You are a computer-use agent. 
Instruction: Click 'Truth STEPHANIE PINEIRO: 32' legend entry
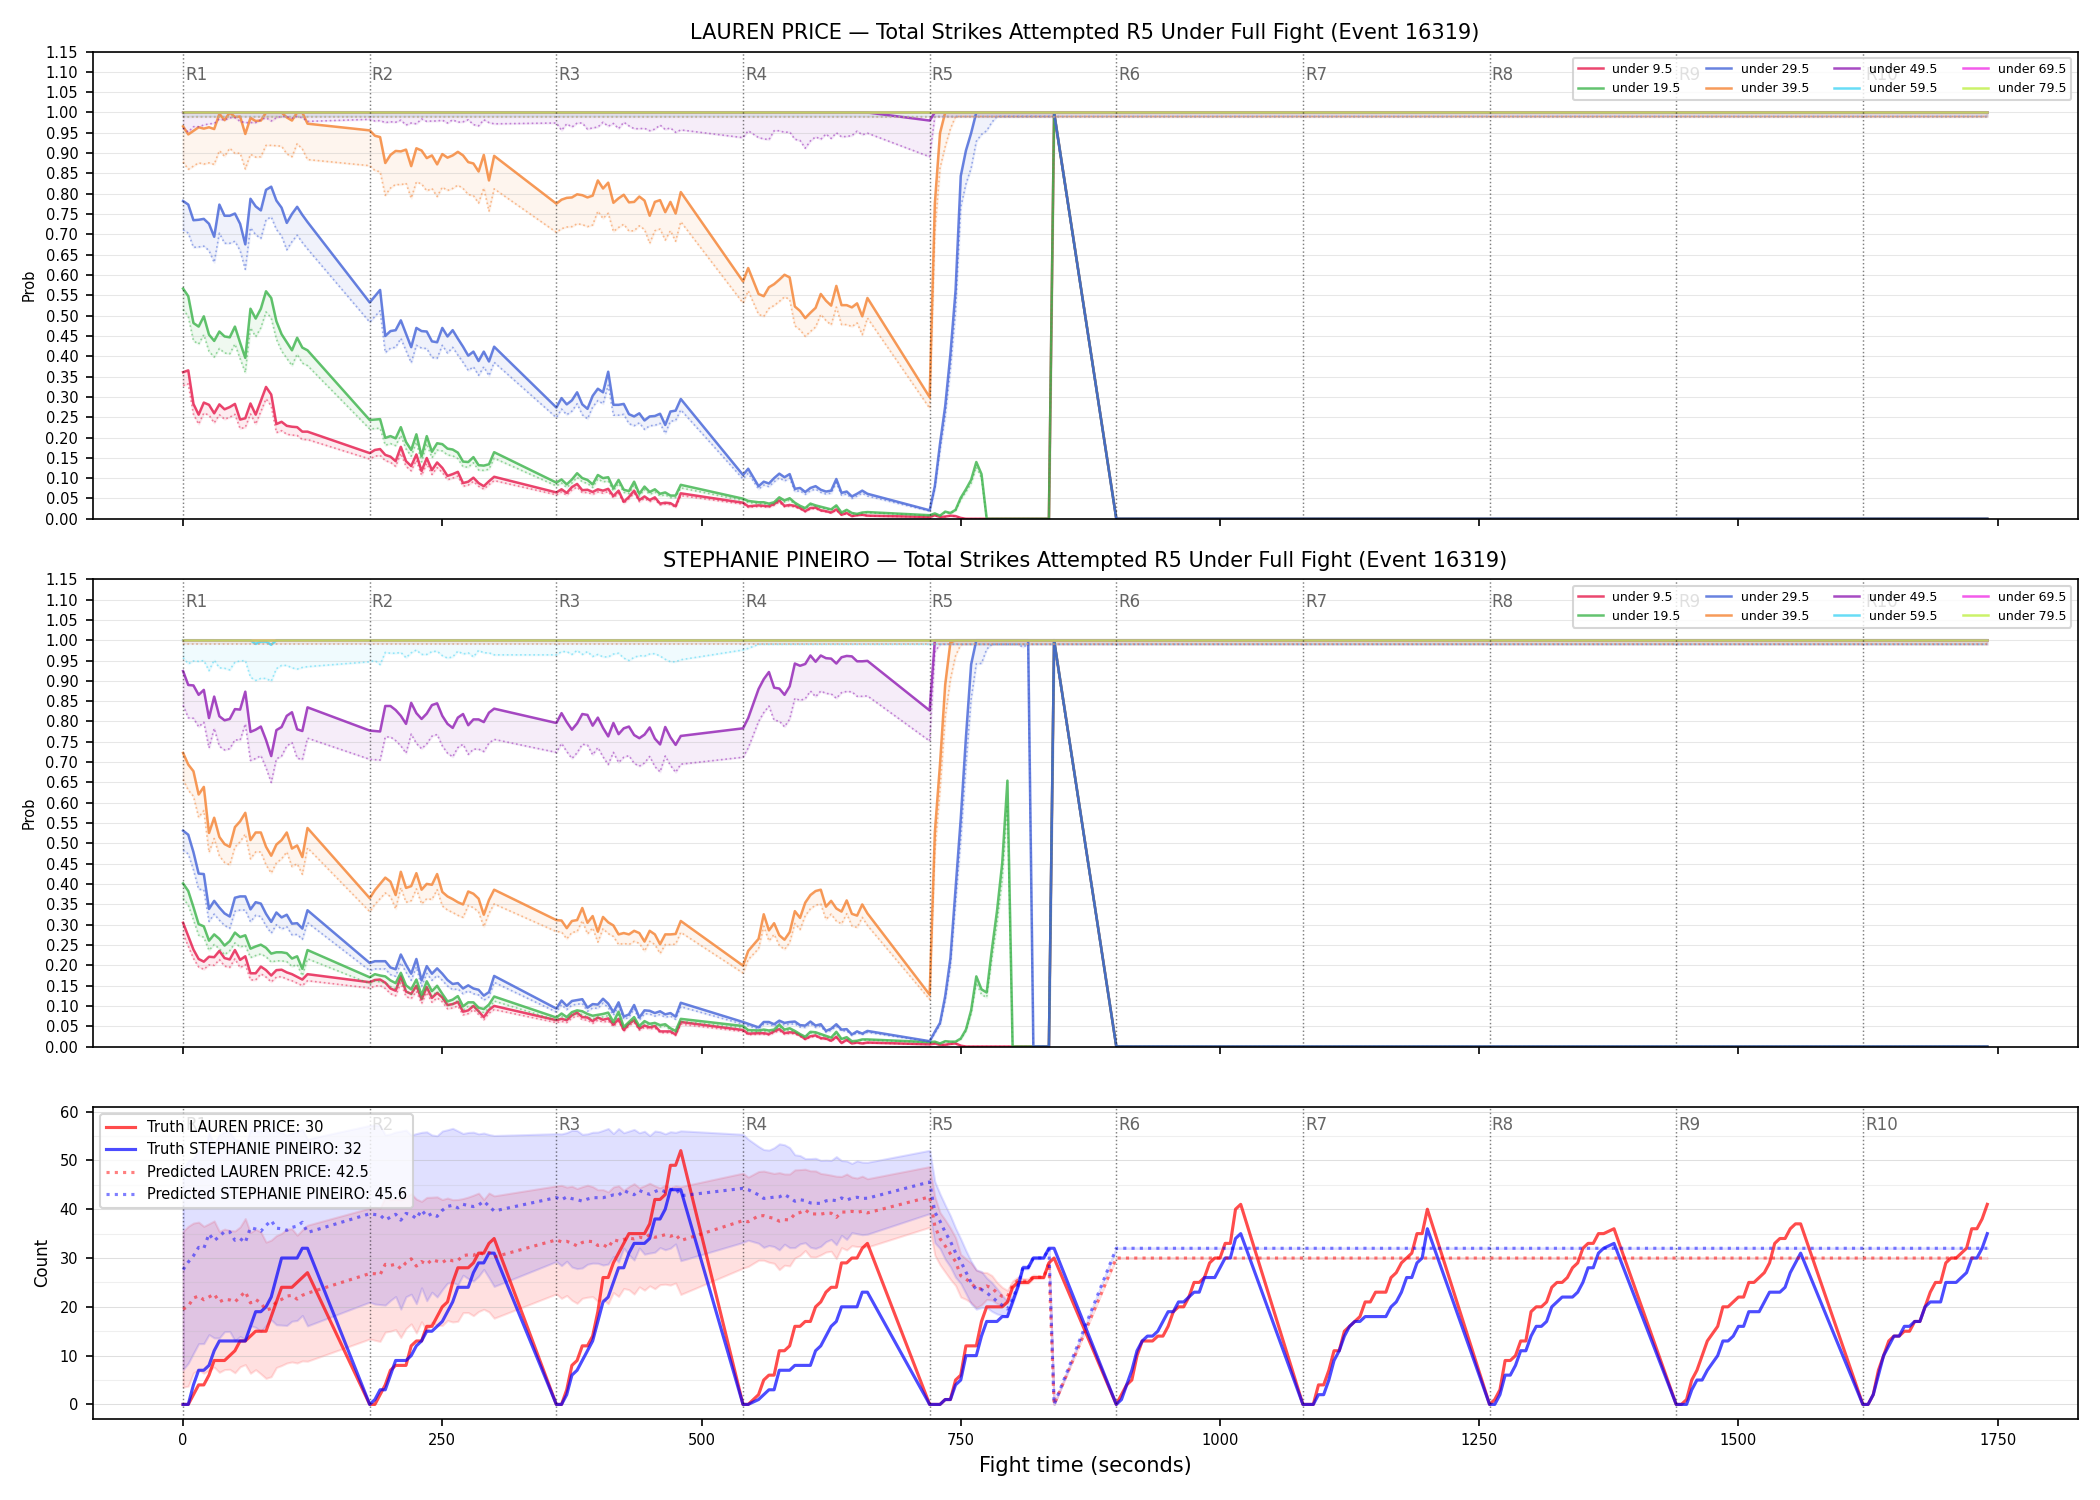pos(233,1149)
